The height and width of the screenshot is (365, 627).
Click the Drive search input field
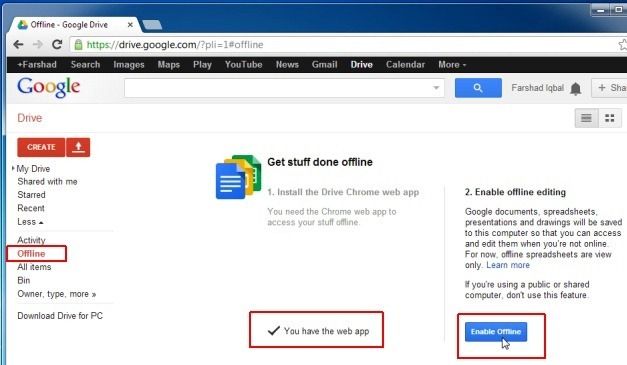coord(284,88)
